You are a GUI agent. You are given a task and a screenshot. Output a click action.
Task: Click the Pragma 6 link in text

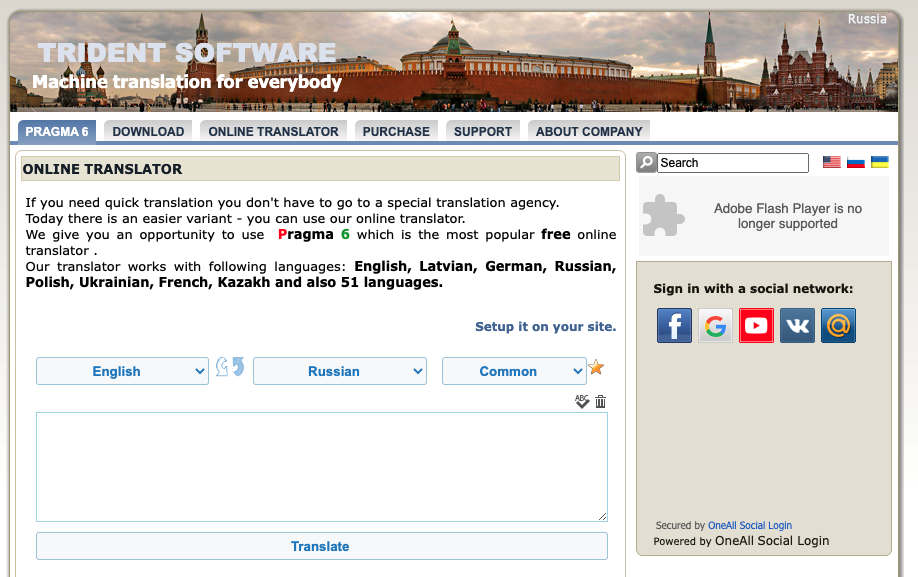pyautogui.click(x=313, y=235)
